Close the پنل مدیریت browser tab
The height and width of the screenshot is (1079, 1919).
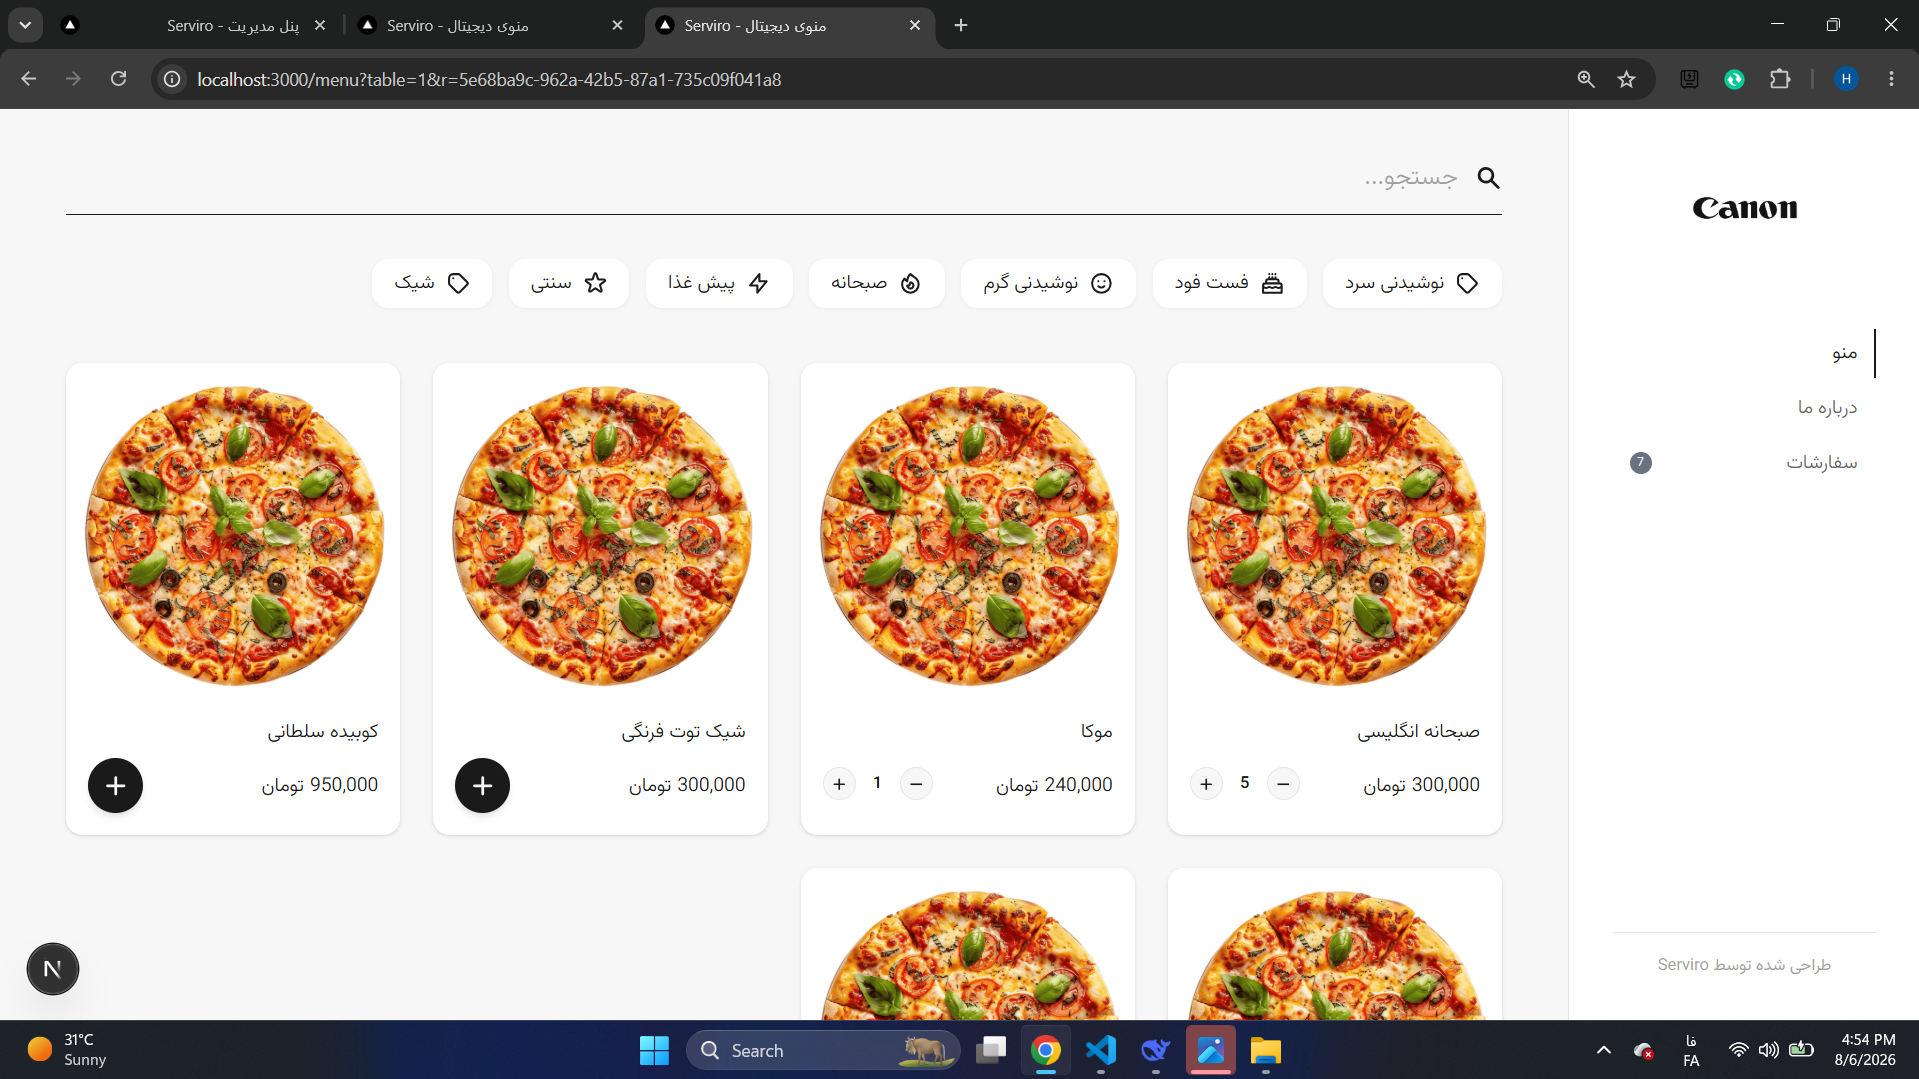320,25
